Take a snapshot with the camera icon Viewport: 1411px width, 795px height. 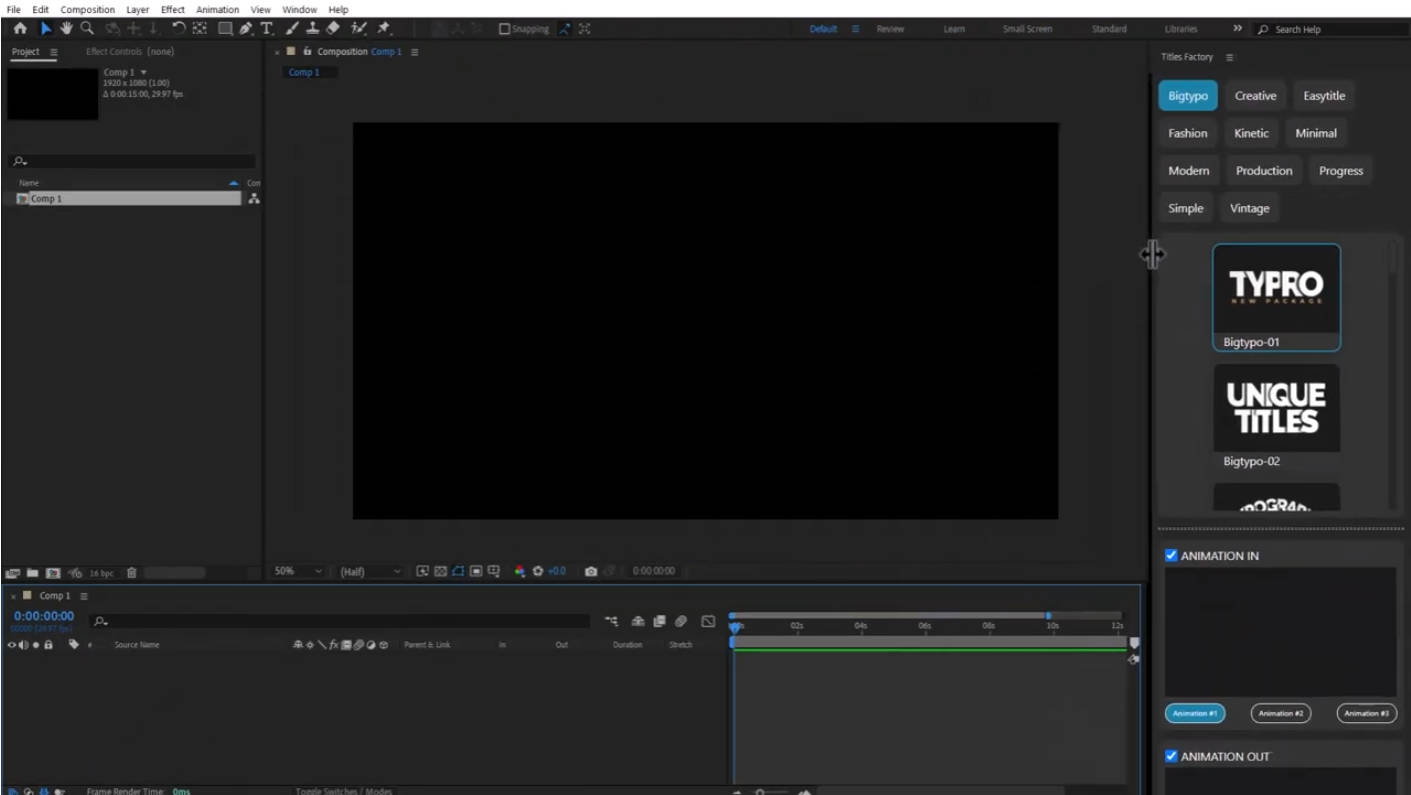coord(590,570)
